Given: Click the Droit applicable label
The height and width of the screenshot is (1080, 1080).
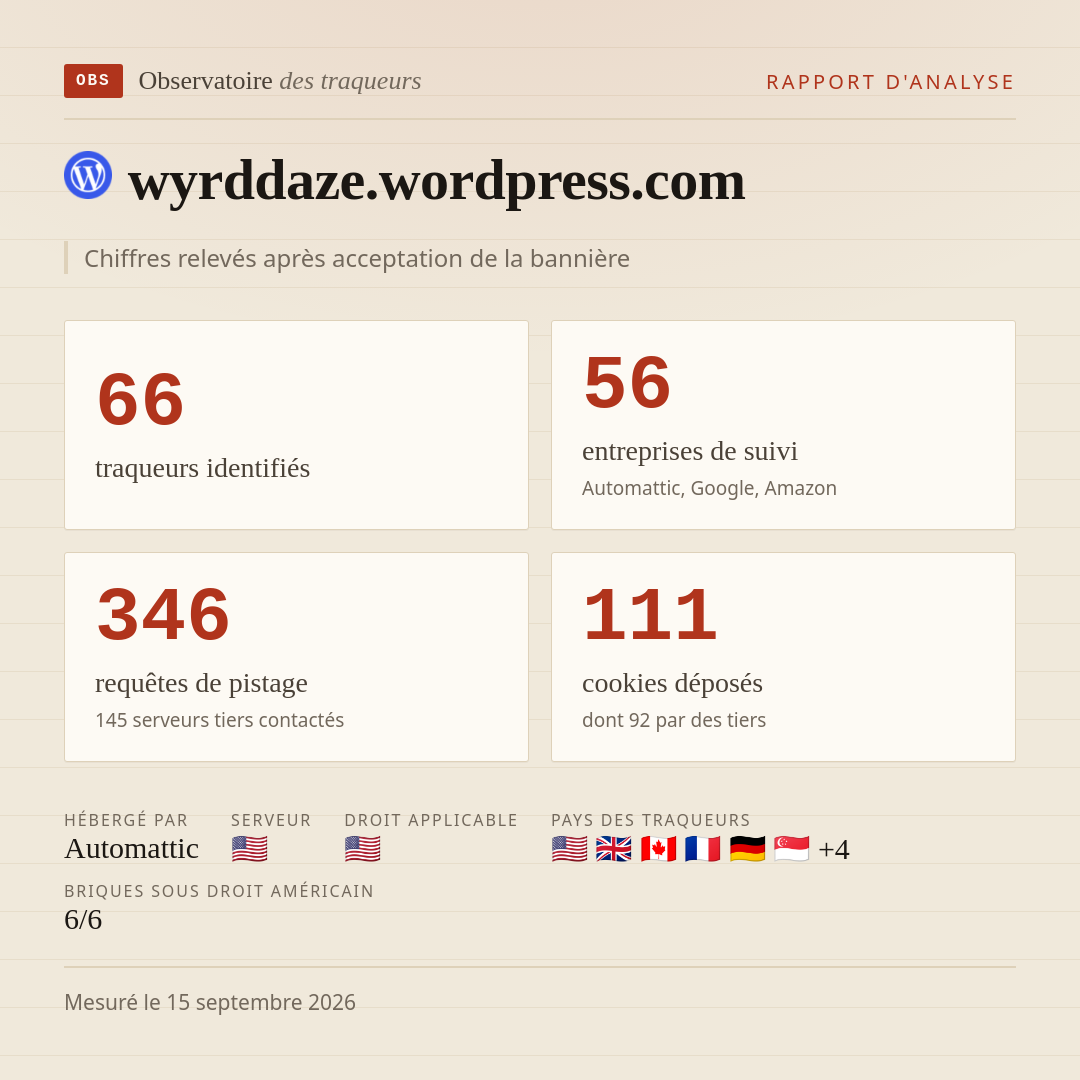Looking at the screenshot, I should [431, 820].
